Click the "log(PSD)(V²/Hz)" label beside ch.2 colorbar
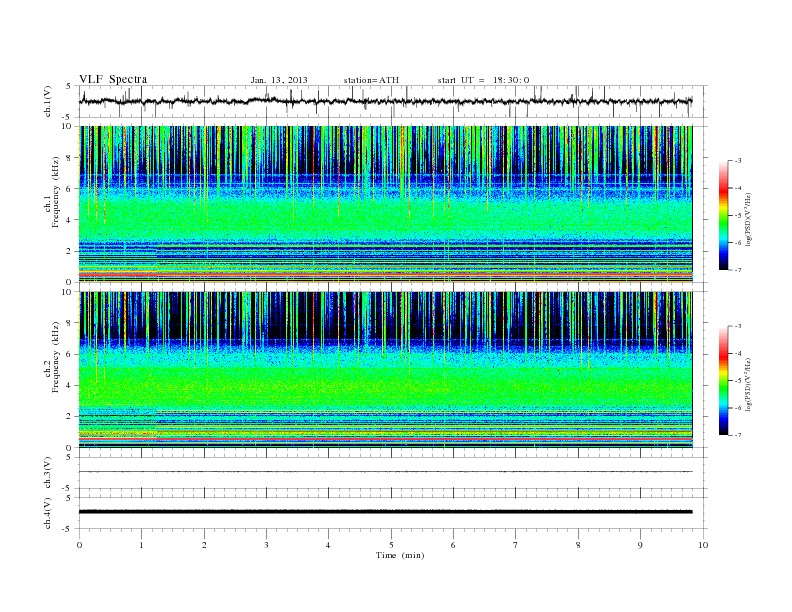792x612 pixels. [749, 384]
